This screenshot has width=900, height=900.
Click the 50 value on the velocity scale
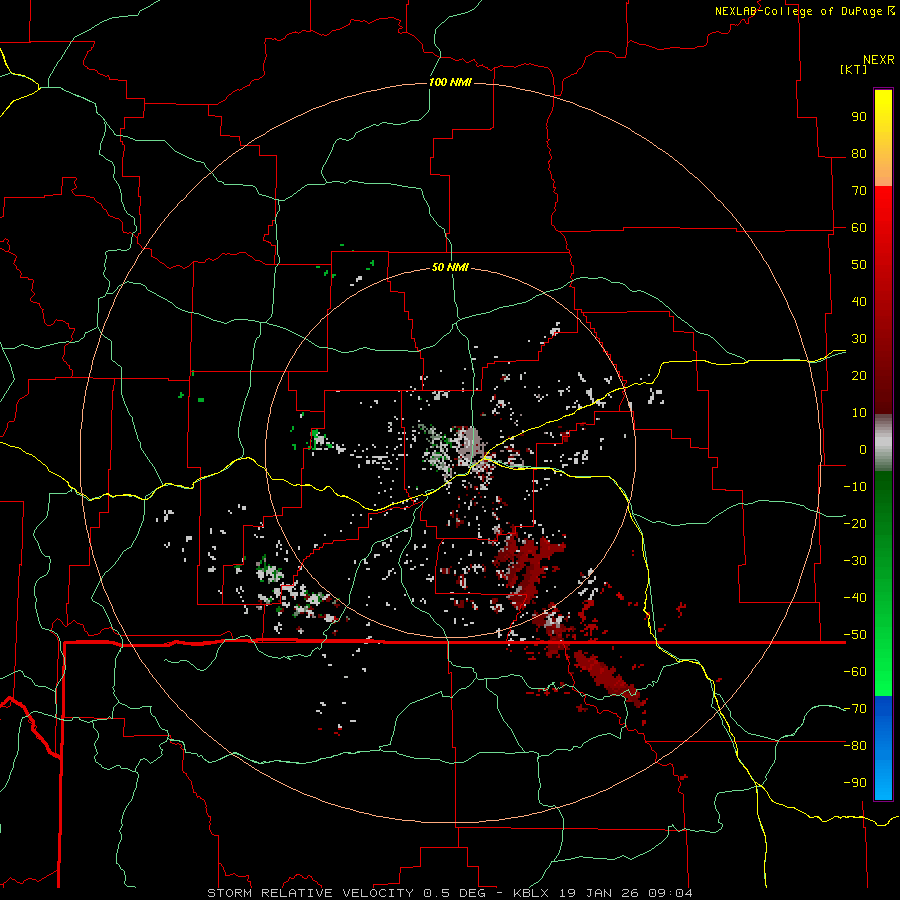click(x=859, y=265)
